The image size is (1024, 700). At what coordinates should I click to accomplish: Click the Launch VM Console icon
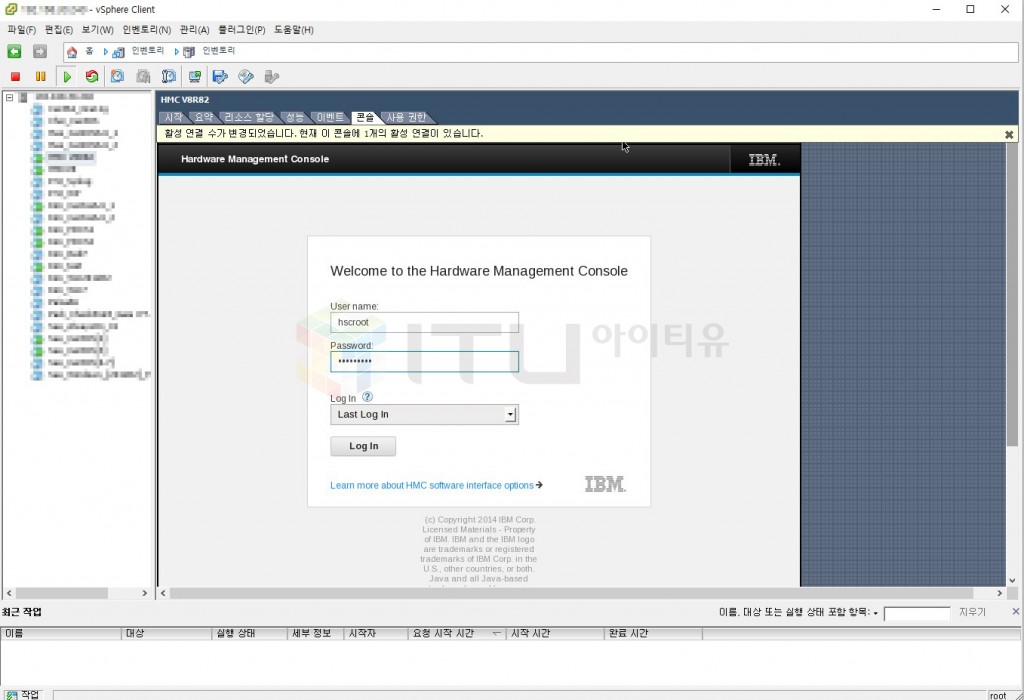coord(195,76)
